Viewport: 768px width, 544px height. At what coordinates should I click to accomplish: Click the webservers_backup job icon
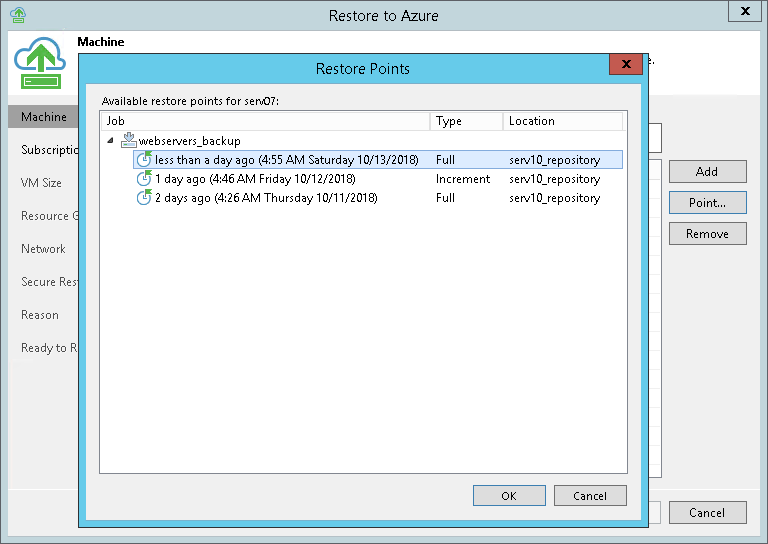pyautogui.click(x=128, y=141)
